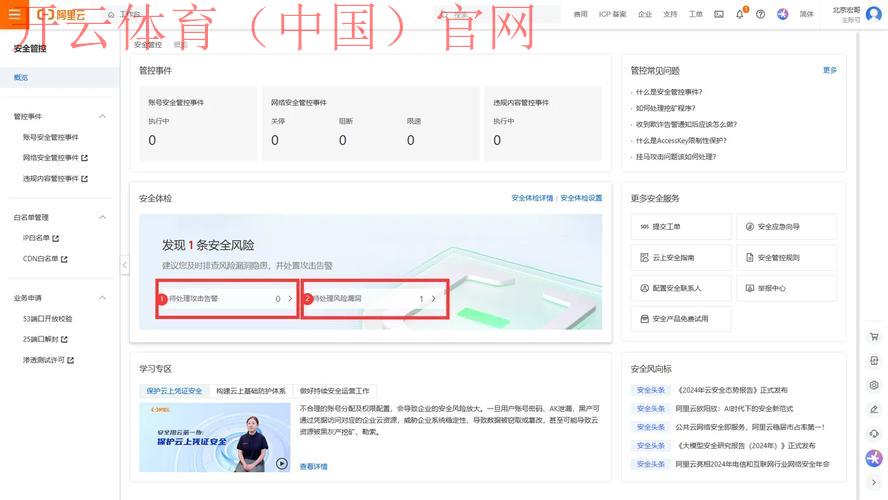Open ICP备案 in the top navigation
The image size is (888, 500).
[x=612, y=14]
